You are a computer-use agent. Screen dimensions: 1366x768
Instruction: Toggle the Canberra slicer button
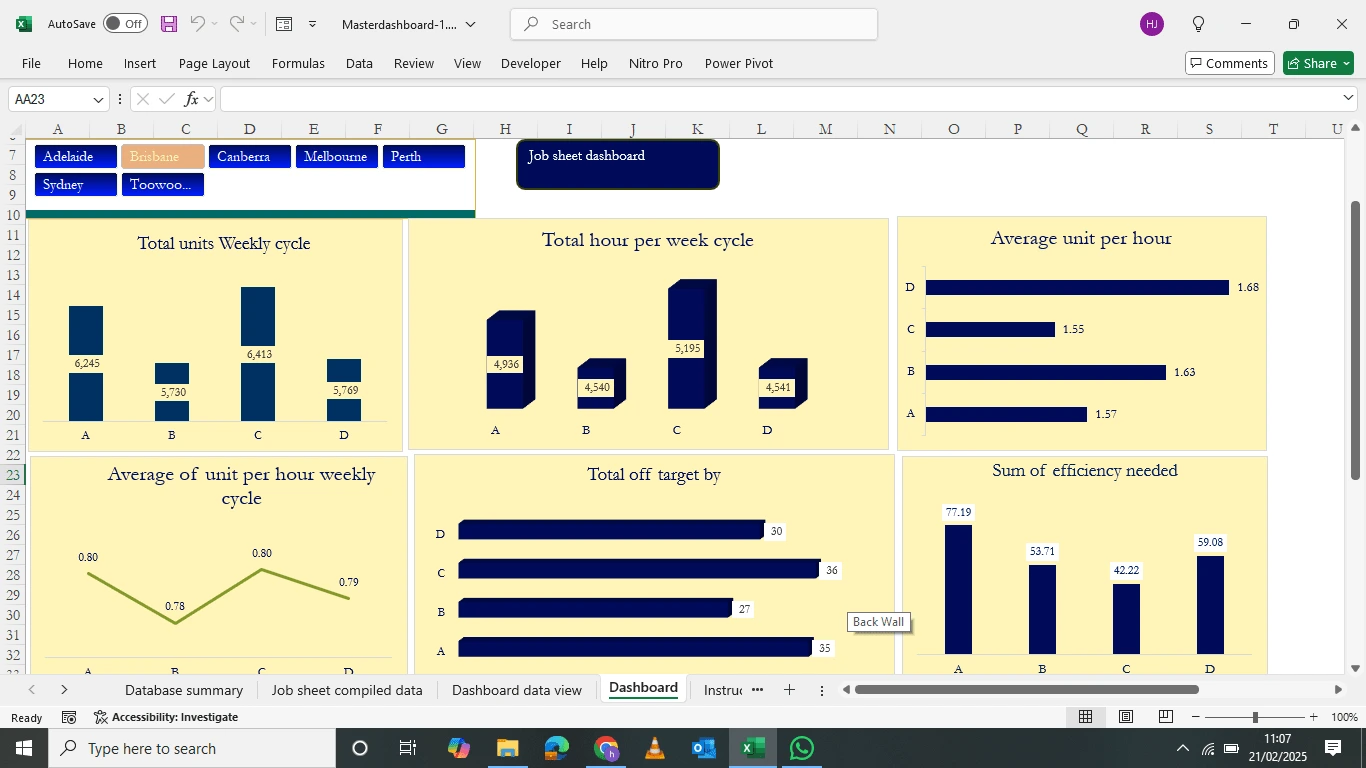coord(250,157)
